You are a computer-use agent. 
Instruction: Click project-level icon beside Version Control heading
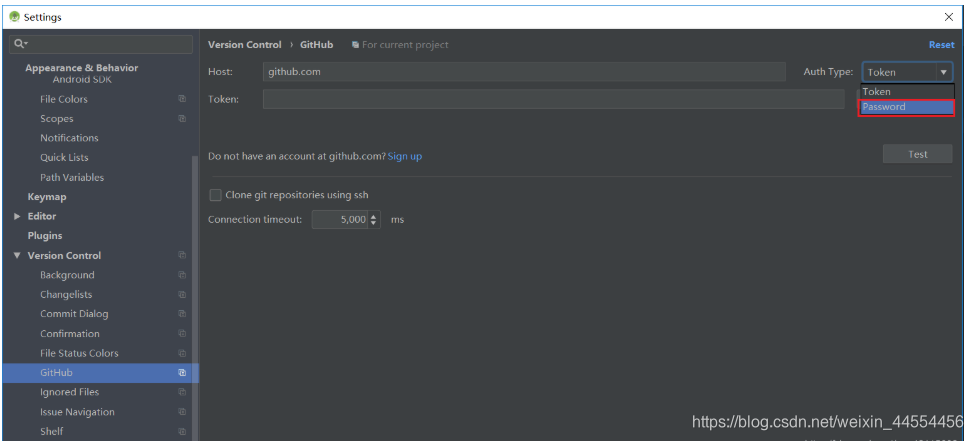[182, 255]
